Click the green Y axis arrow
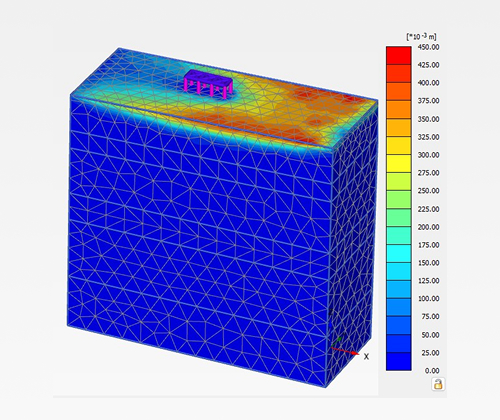Image resolution: width=500 pixels, height=420 pixels. [337, 341]
